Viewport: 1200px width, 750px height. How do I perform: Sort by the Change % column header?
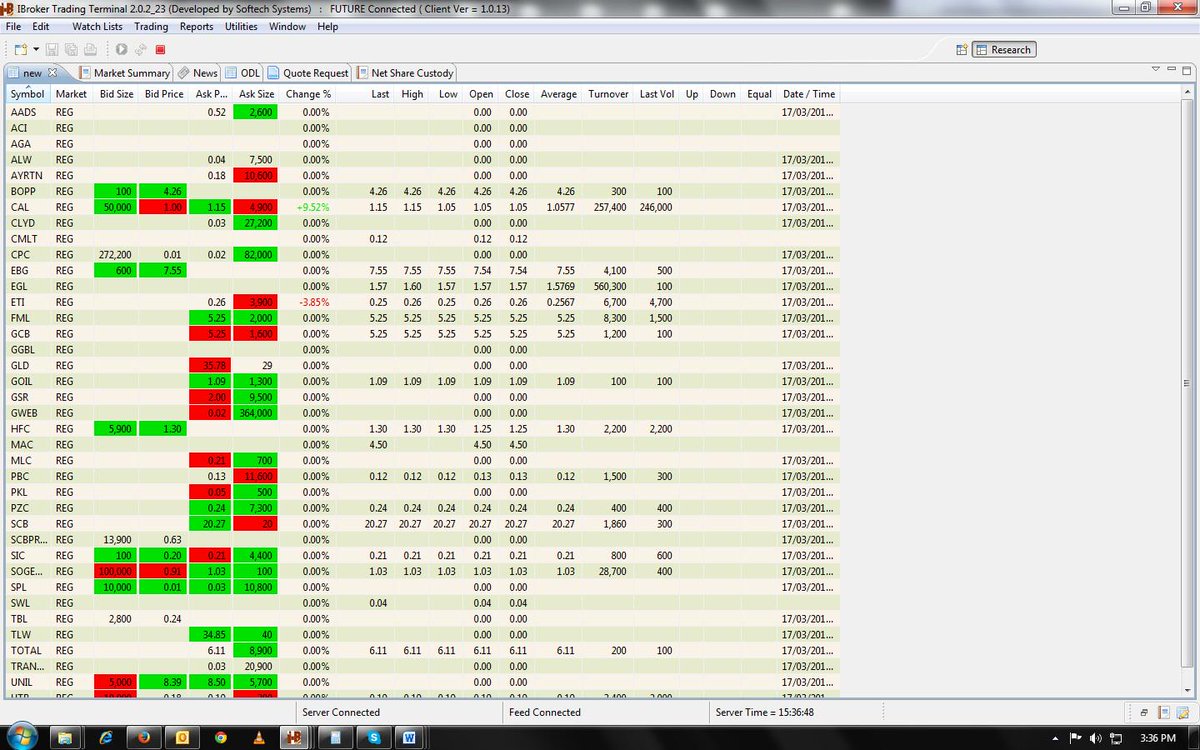coord(308,94)
